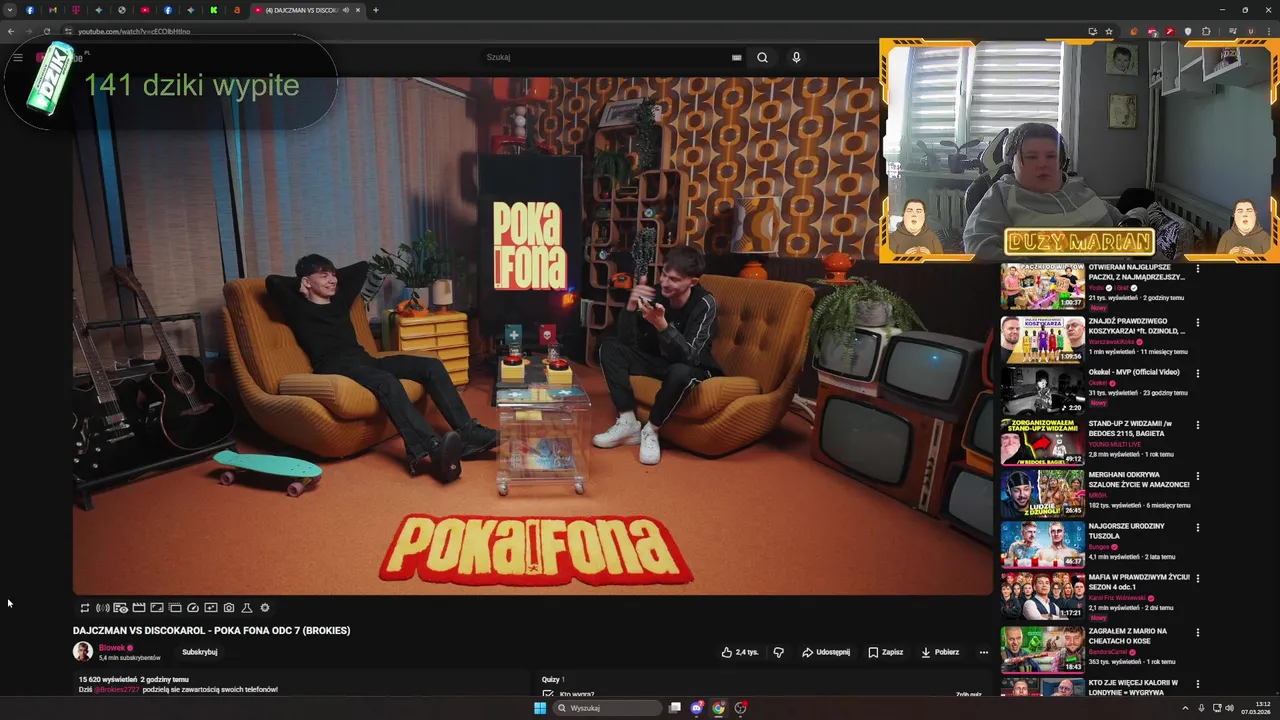Click the Chrome profile avatar

pos(1250,31)
